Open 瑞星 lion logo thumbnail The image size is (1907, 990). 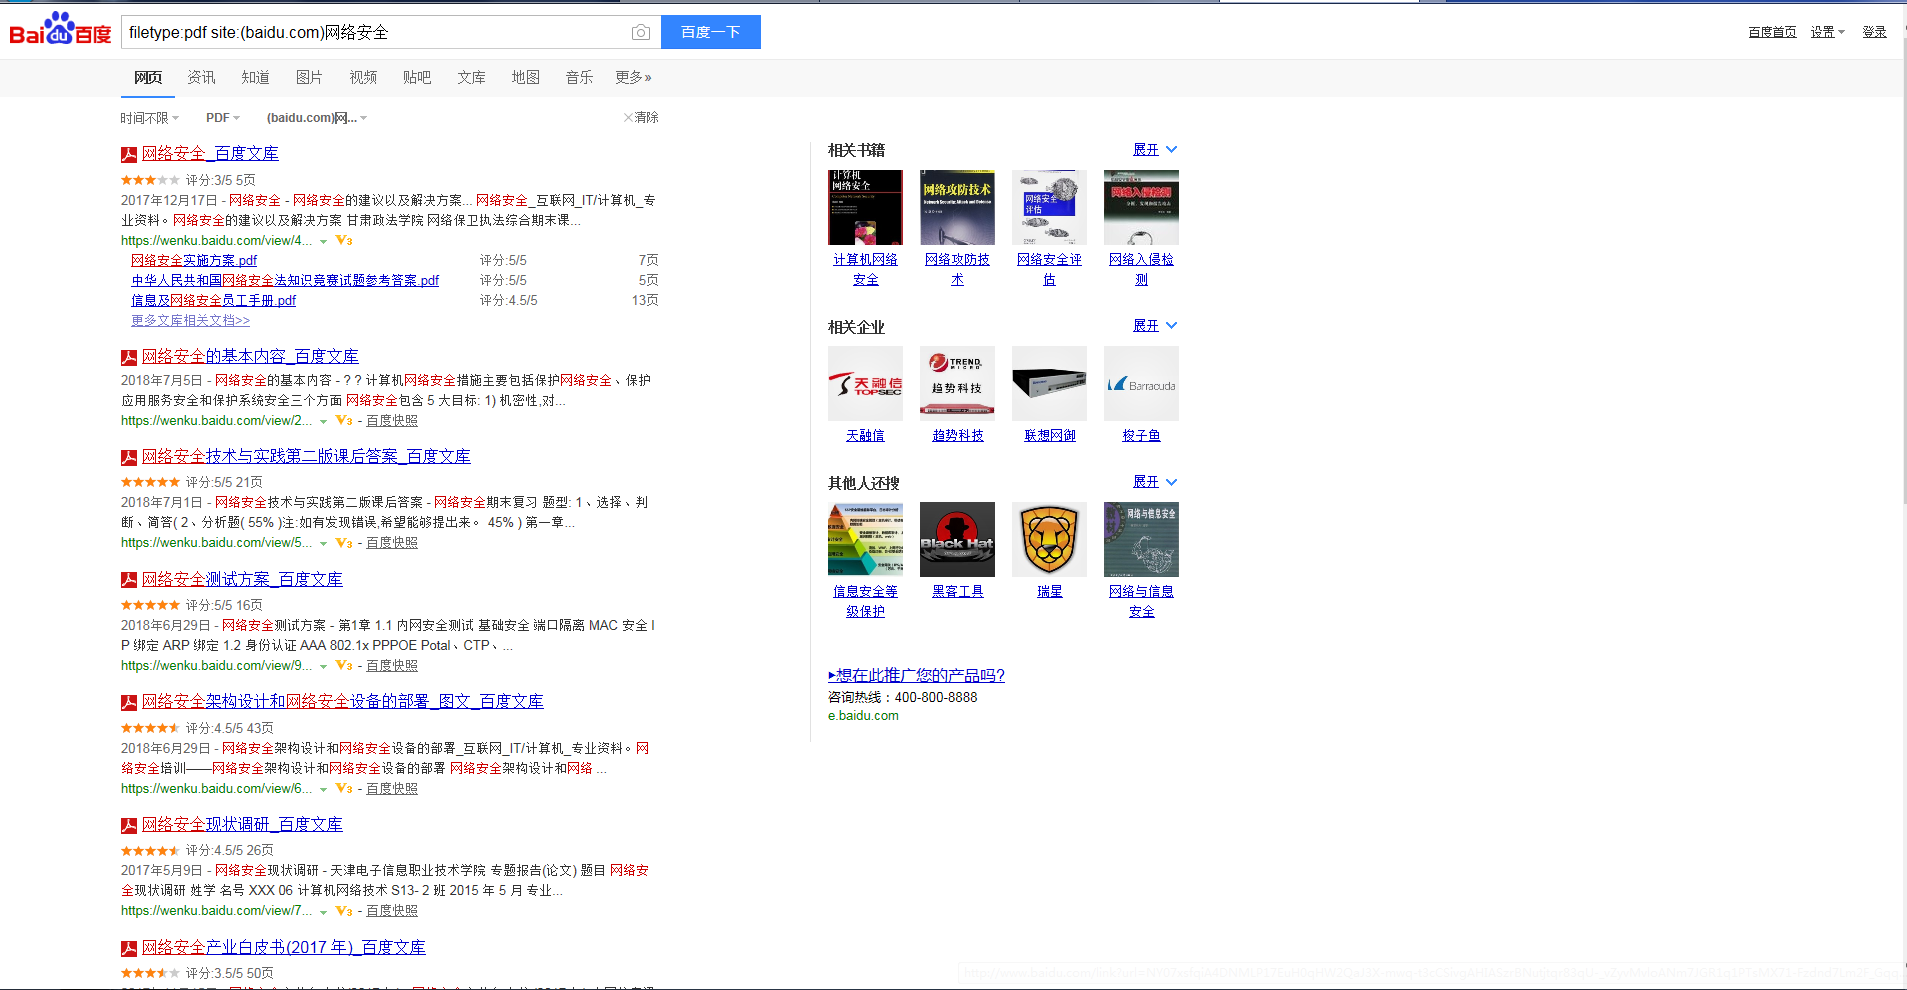[x=1049, y=539]
